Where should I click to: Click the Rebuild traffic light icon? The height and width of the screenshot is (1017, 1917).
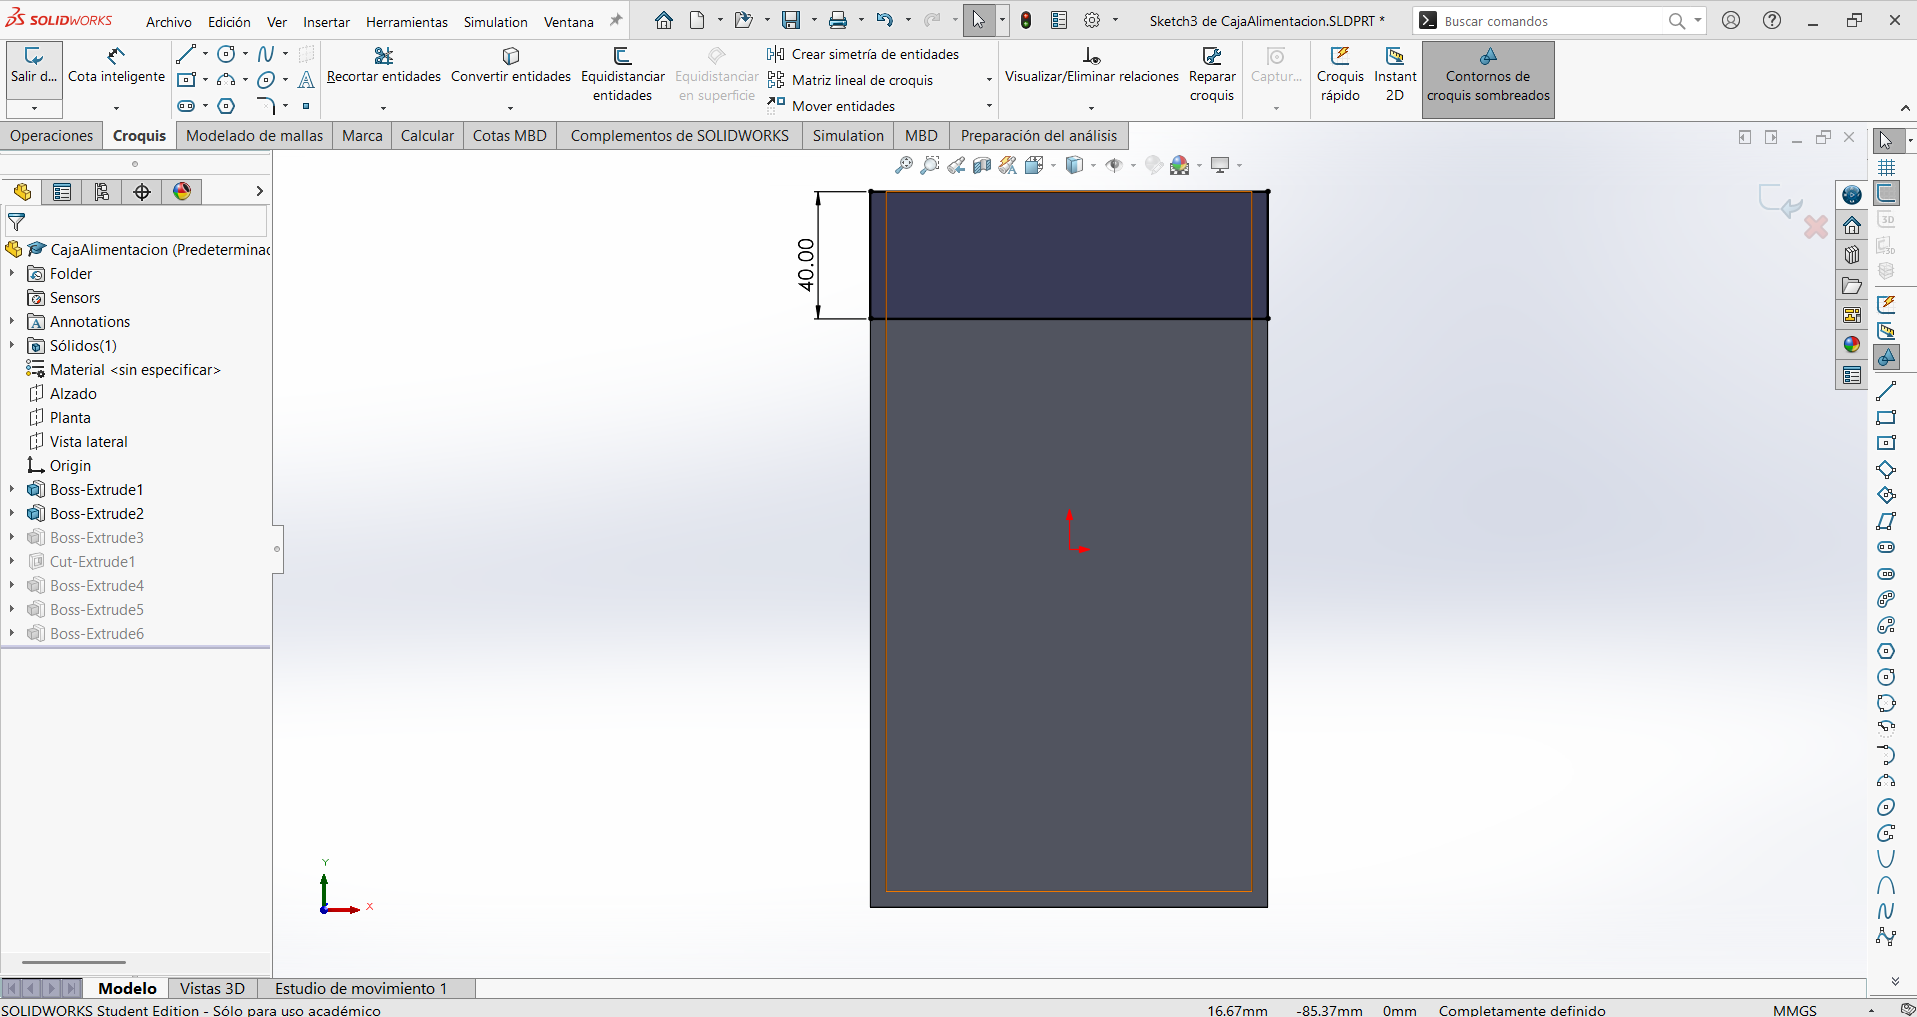click(1026, 21)
